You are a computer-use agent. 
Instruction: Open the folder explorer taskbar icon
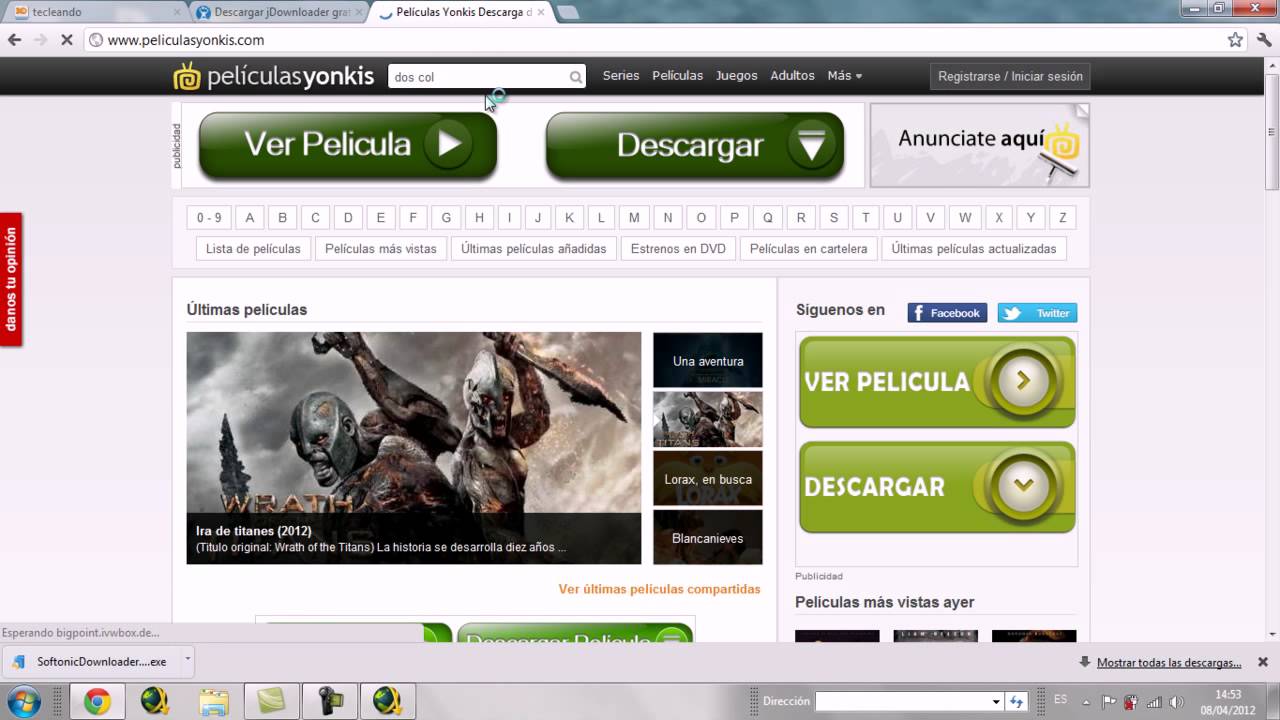pos(213,701)
